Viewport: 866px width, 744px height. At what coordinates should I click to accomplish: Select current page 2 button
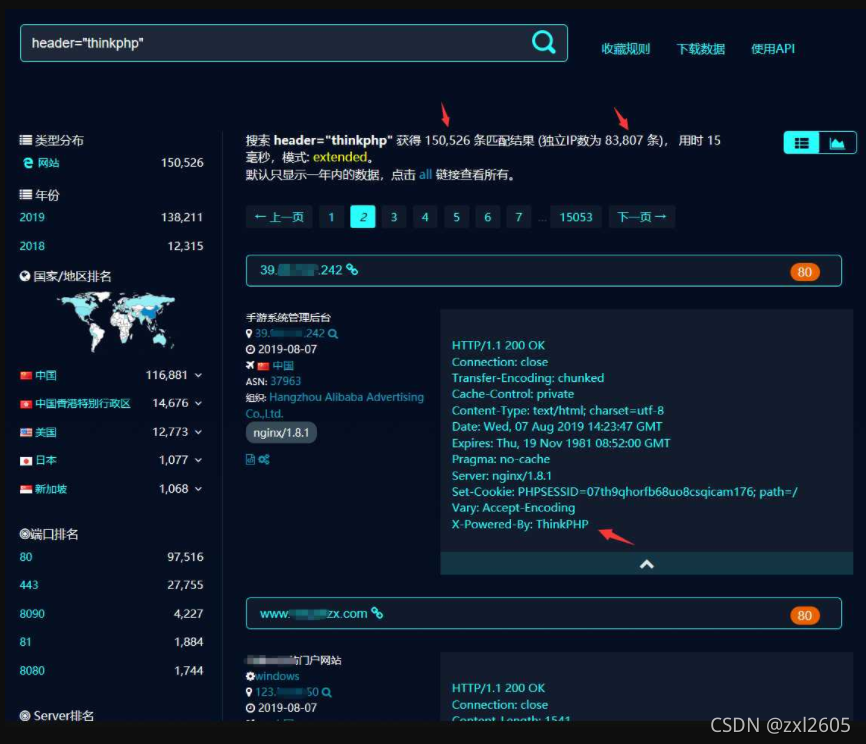tap(363, 217)
